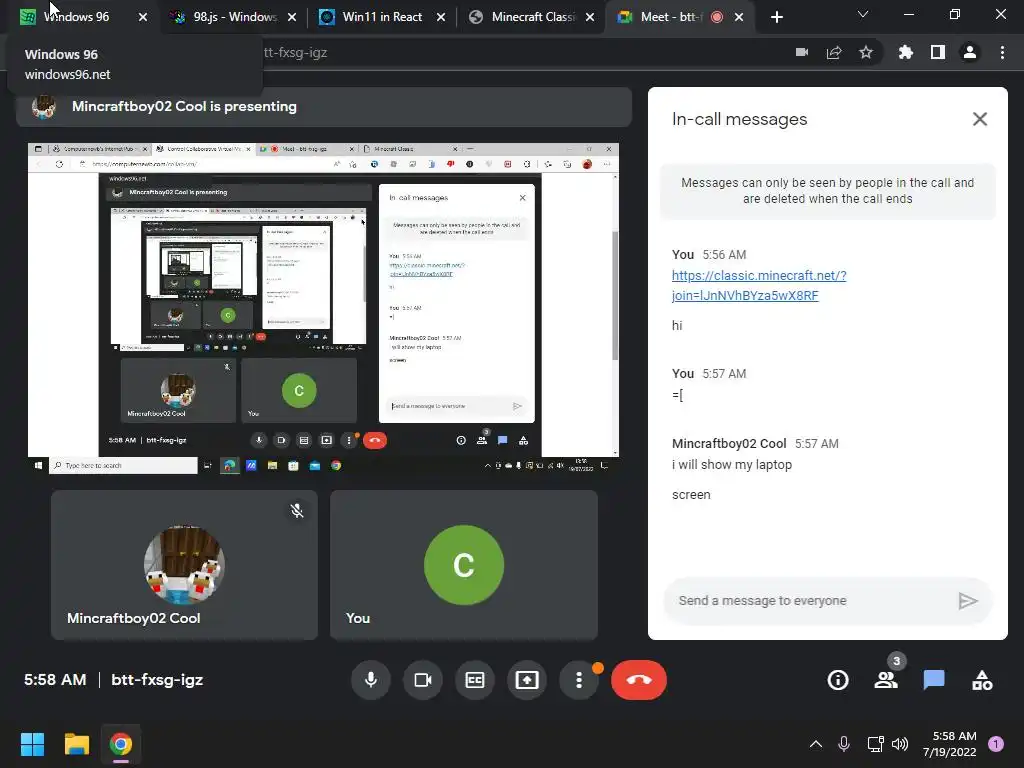
Task: Show hidden tray icons chevron
Action: [x=816, y=744]
